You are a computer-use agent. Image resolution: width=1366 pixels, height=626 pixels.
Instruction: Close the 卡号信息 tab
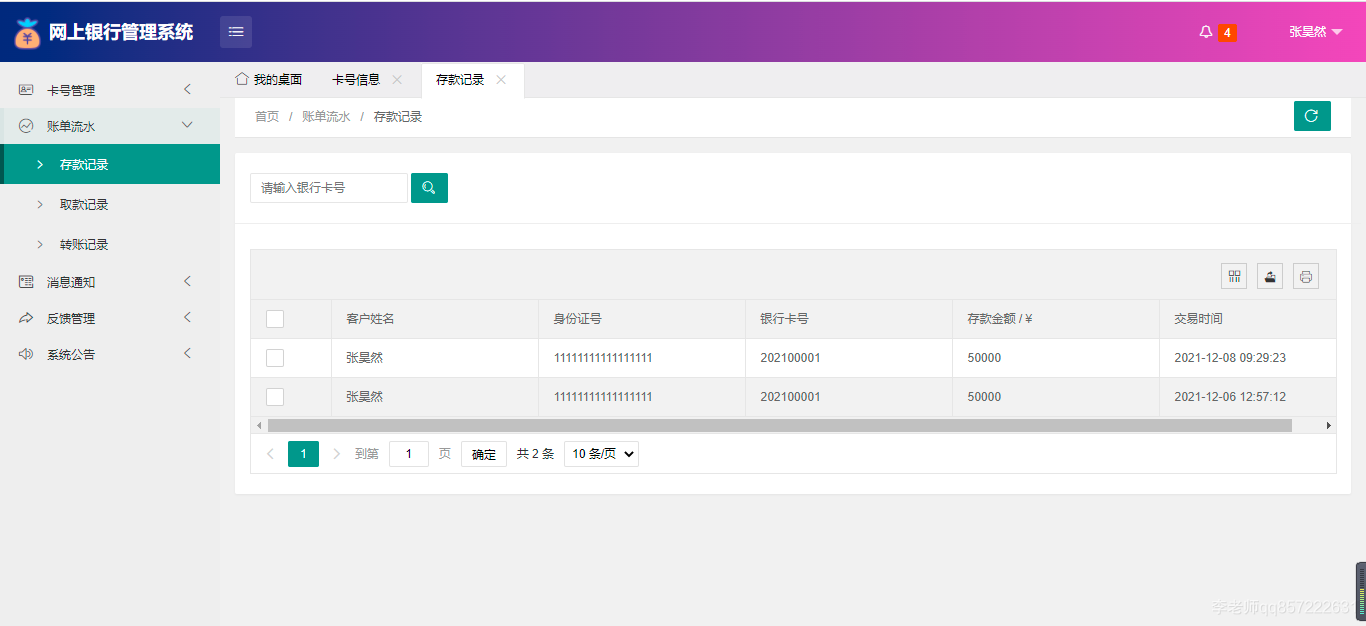pos(397,80)
